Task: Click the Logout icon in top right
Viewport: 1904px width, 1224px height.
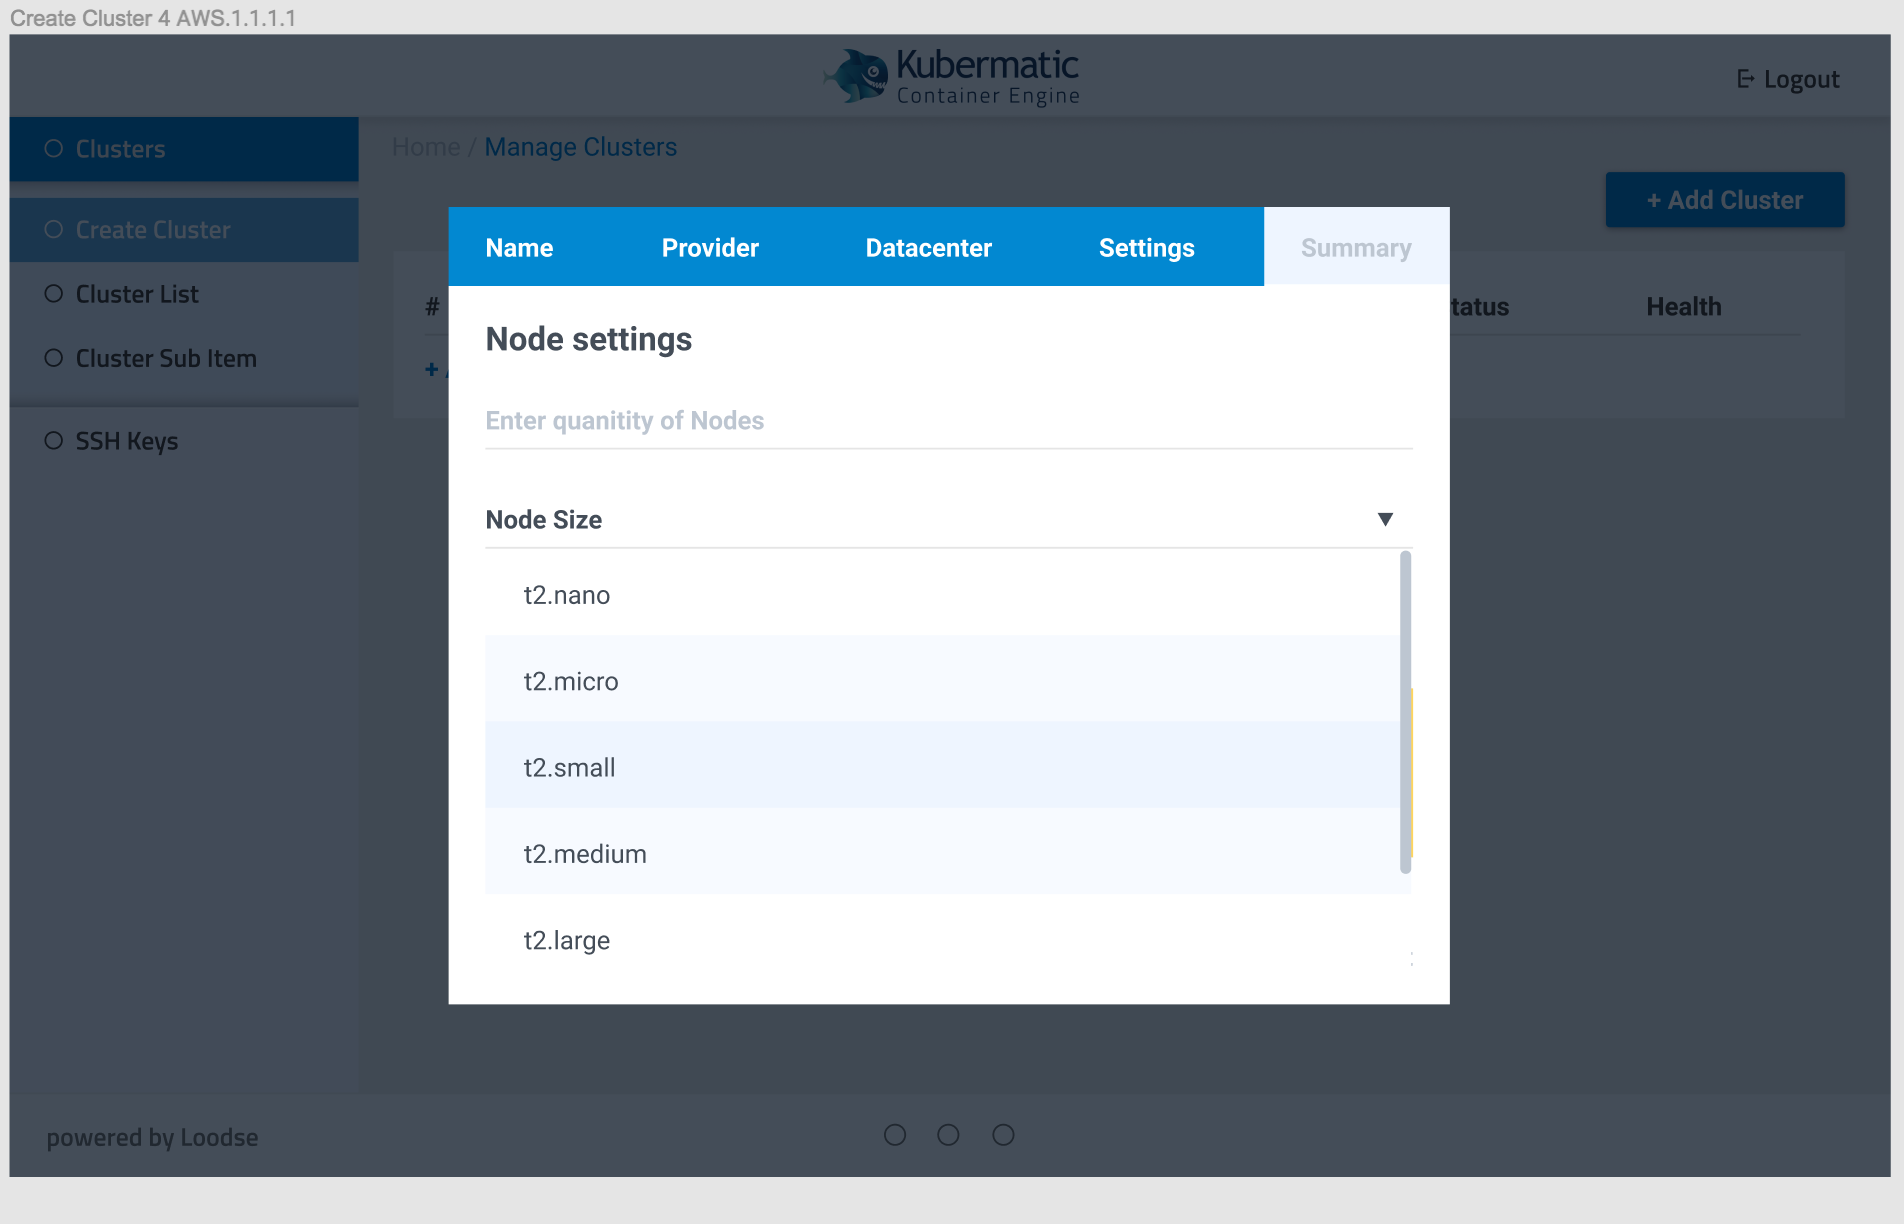Action: 1745,78
